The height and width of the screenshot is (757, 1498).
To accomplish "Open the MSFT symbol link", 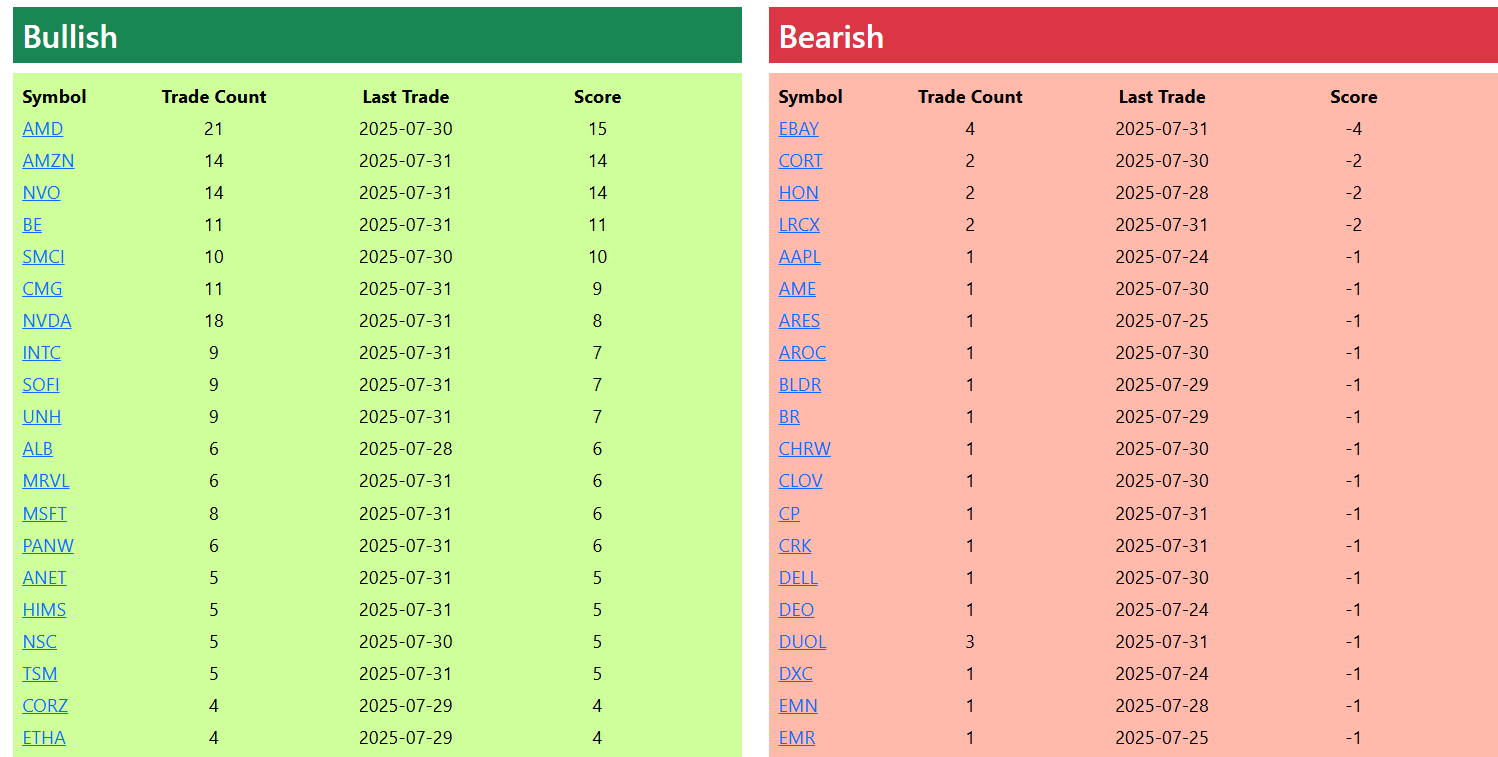I will 45,514.
